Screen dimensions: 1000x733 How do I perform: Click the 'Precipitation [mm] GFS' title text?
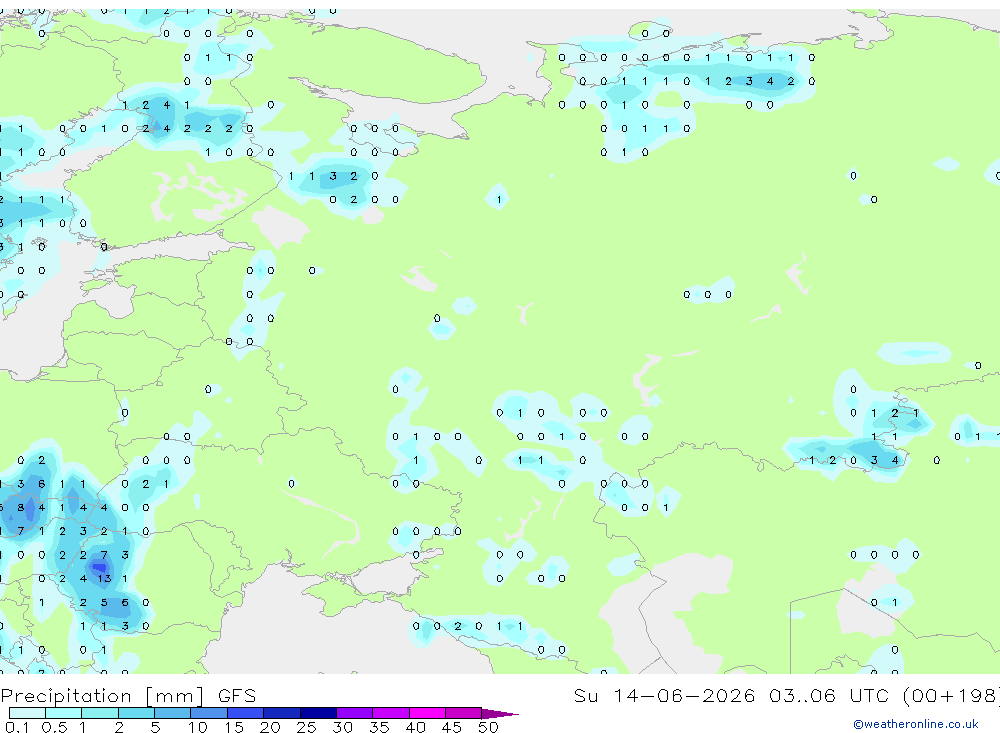[128, 696]
